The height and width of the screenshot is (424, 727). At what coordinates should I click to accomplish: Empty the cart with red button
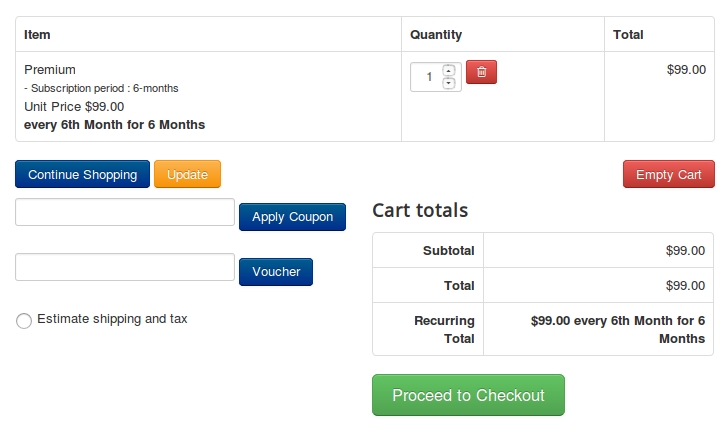[669, 174]
